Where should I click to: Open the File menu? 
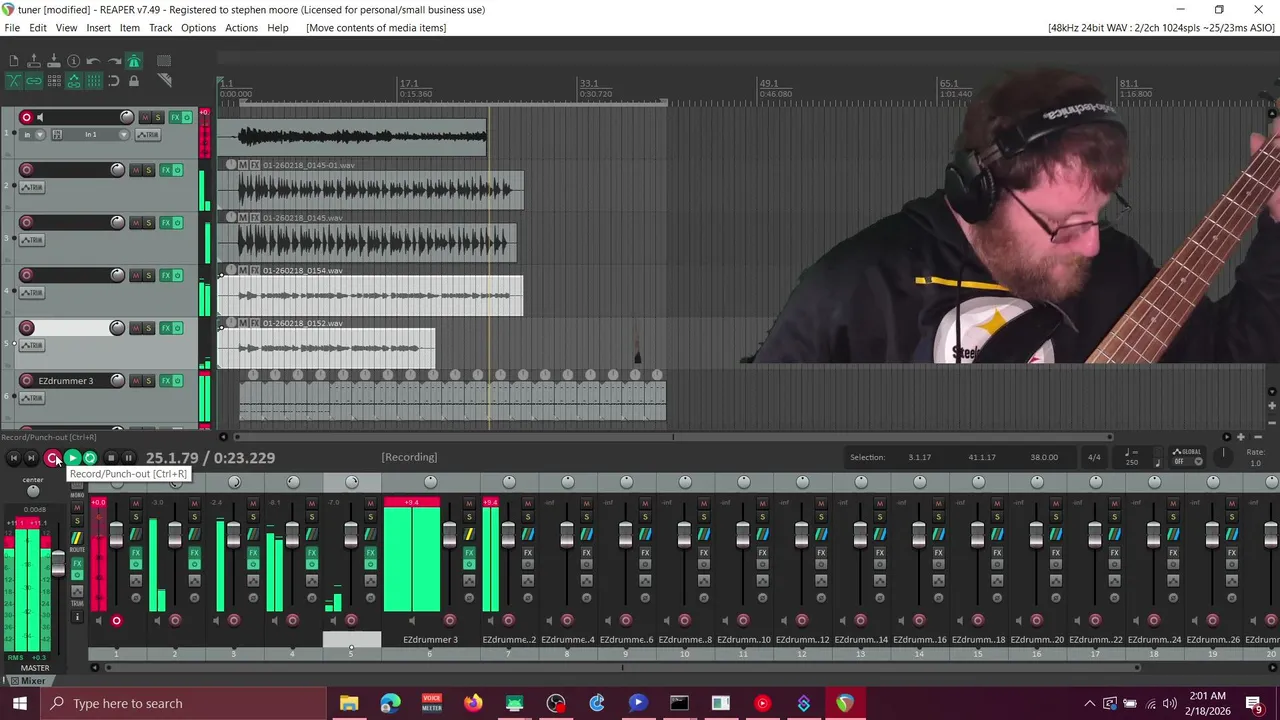12,28
